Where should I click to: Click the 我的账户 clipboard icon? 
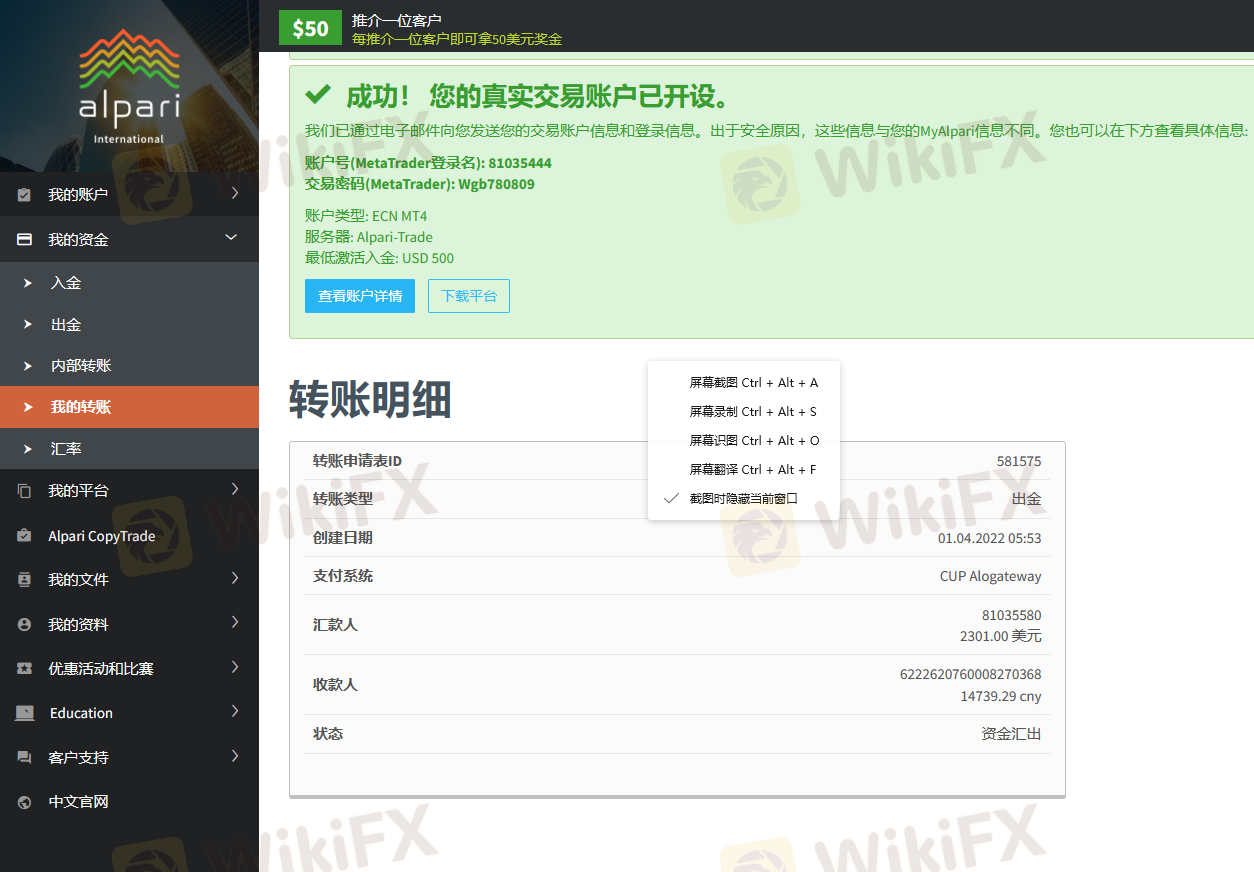pos(25,195)
